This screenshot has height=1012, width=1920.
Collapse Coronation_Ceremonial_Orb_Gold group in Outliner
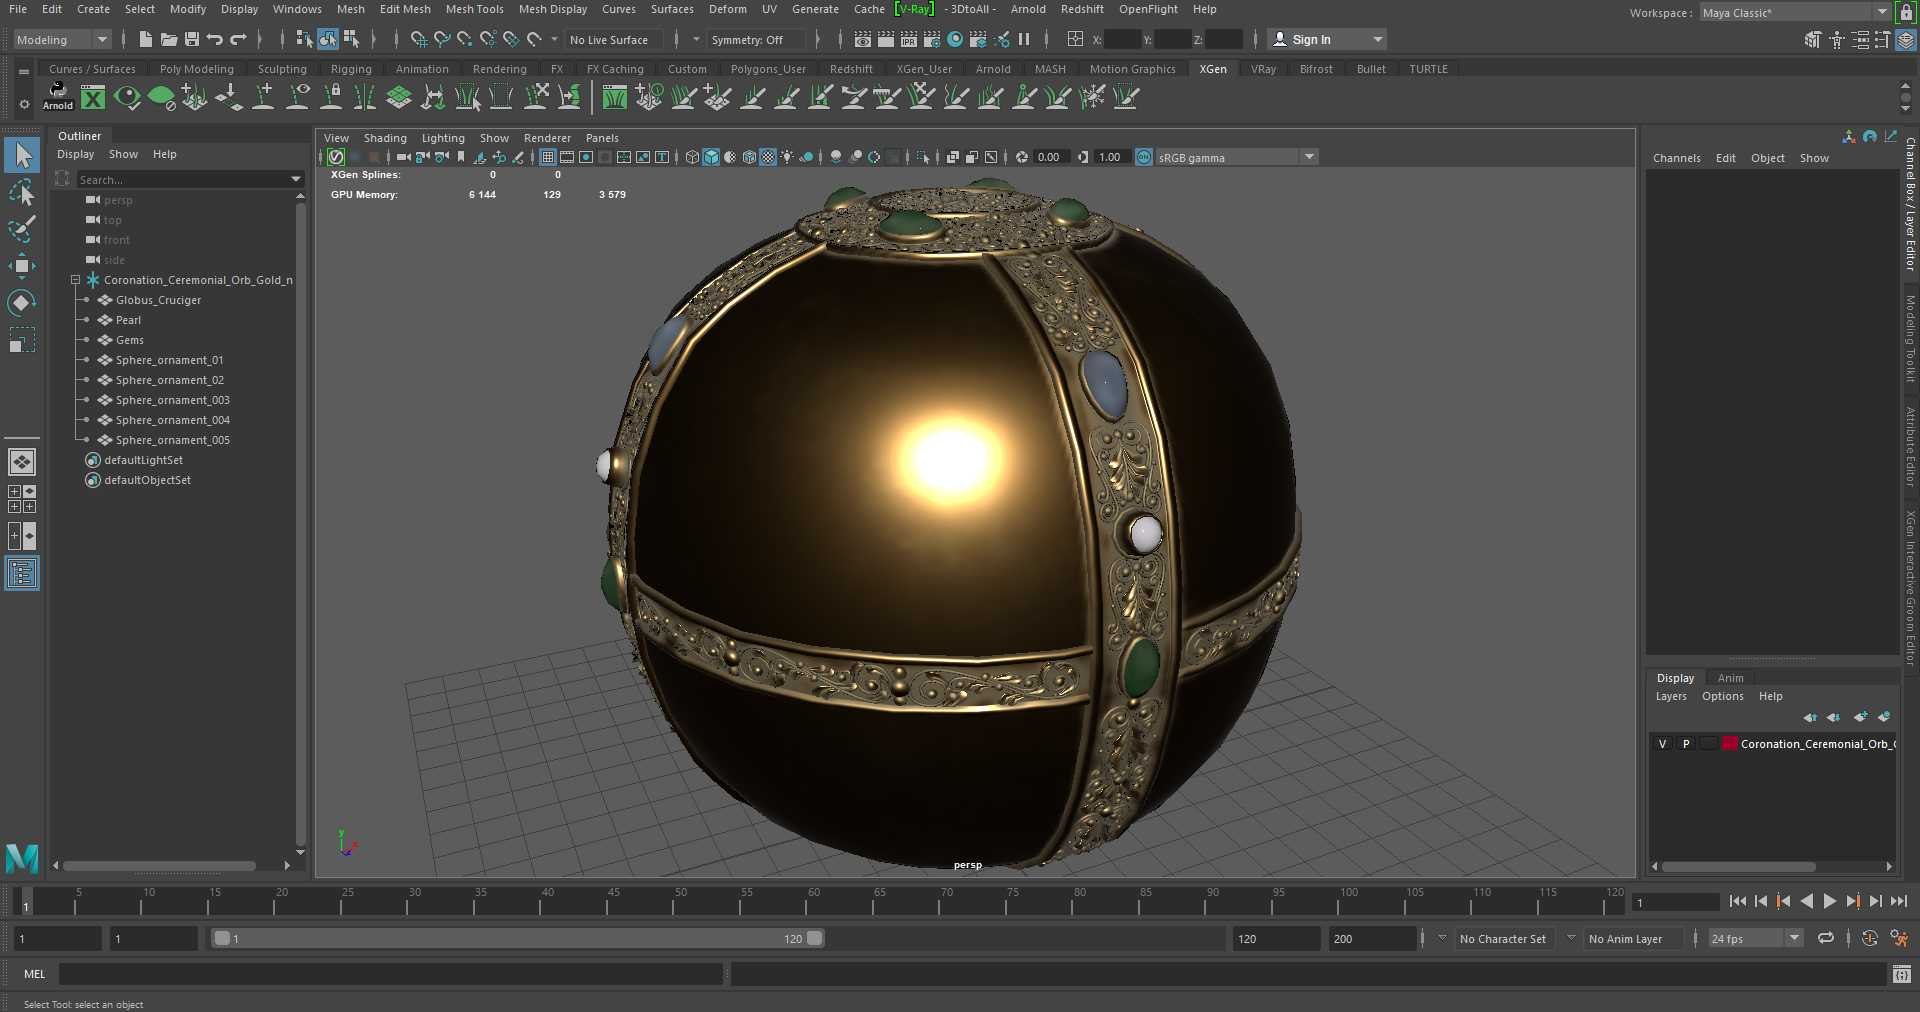pyautogui.click(x=75, y=280)
